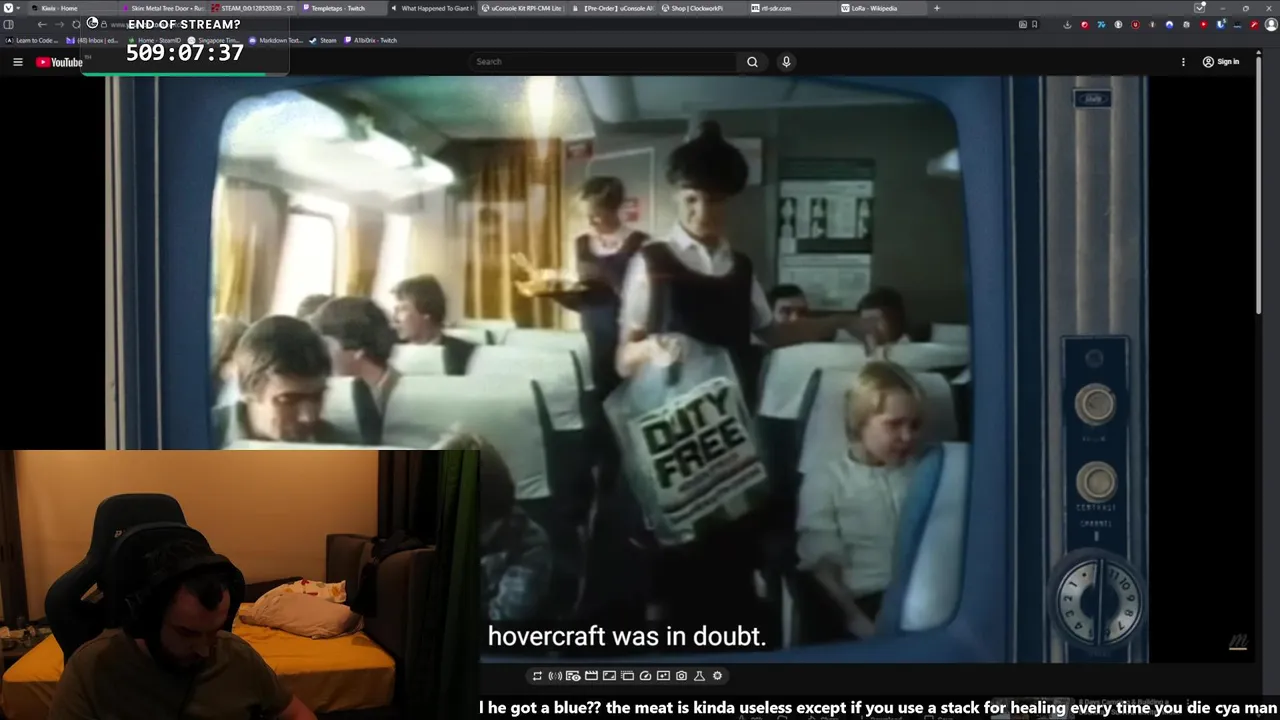Click the resize player icon
Viewport: 1280px width, 720px height.
click(x=609, y=676)
